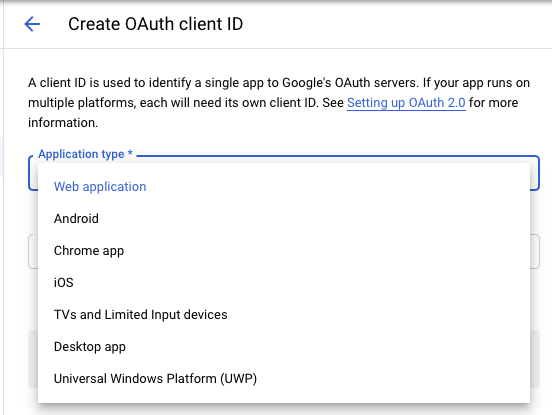Screen dimensions: 552x415
Task: Choose Universal Windows Platform (UWP)
Action: (284, 379)
